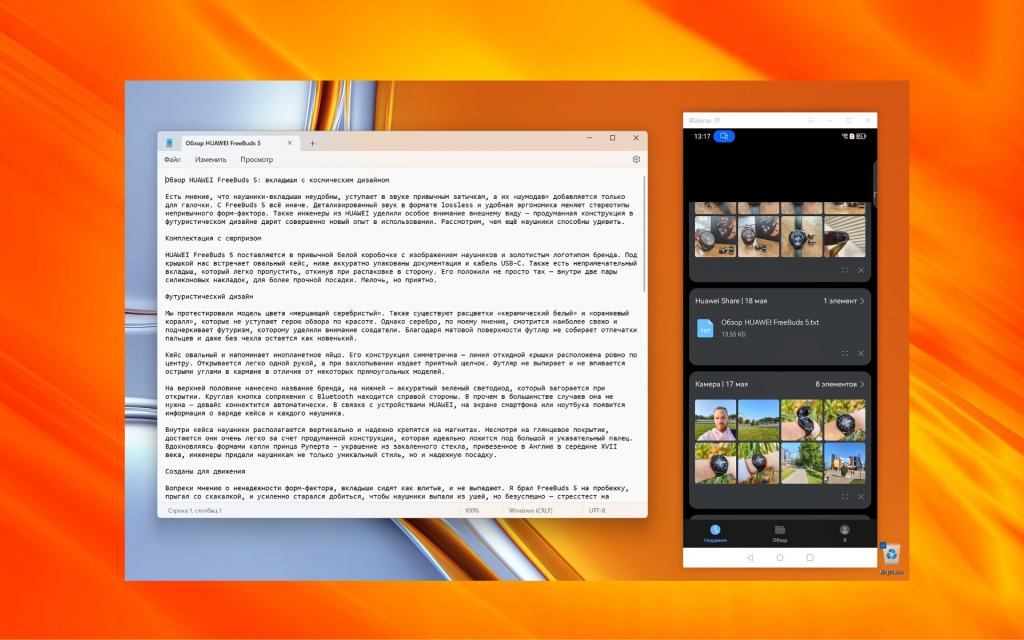Click the Строка 1, столбец 1 status entry

195,511
